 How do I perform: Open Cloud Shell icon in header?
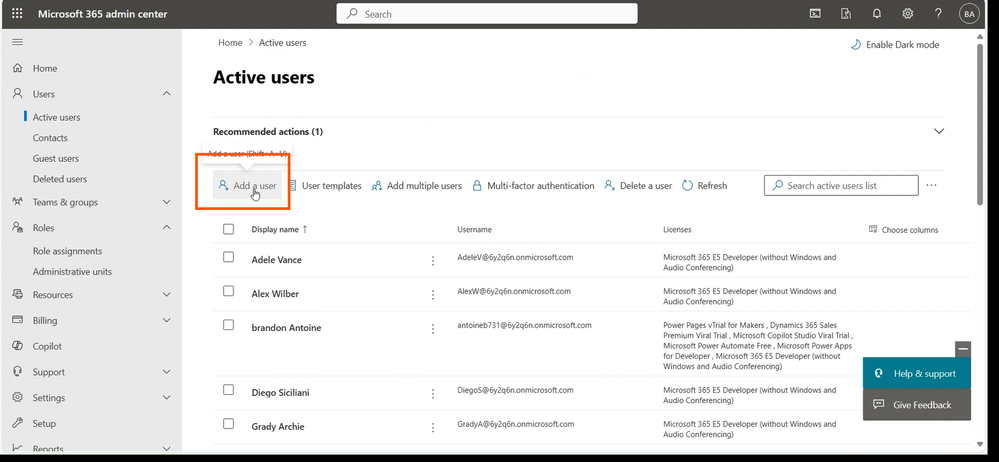[815, 13]
